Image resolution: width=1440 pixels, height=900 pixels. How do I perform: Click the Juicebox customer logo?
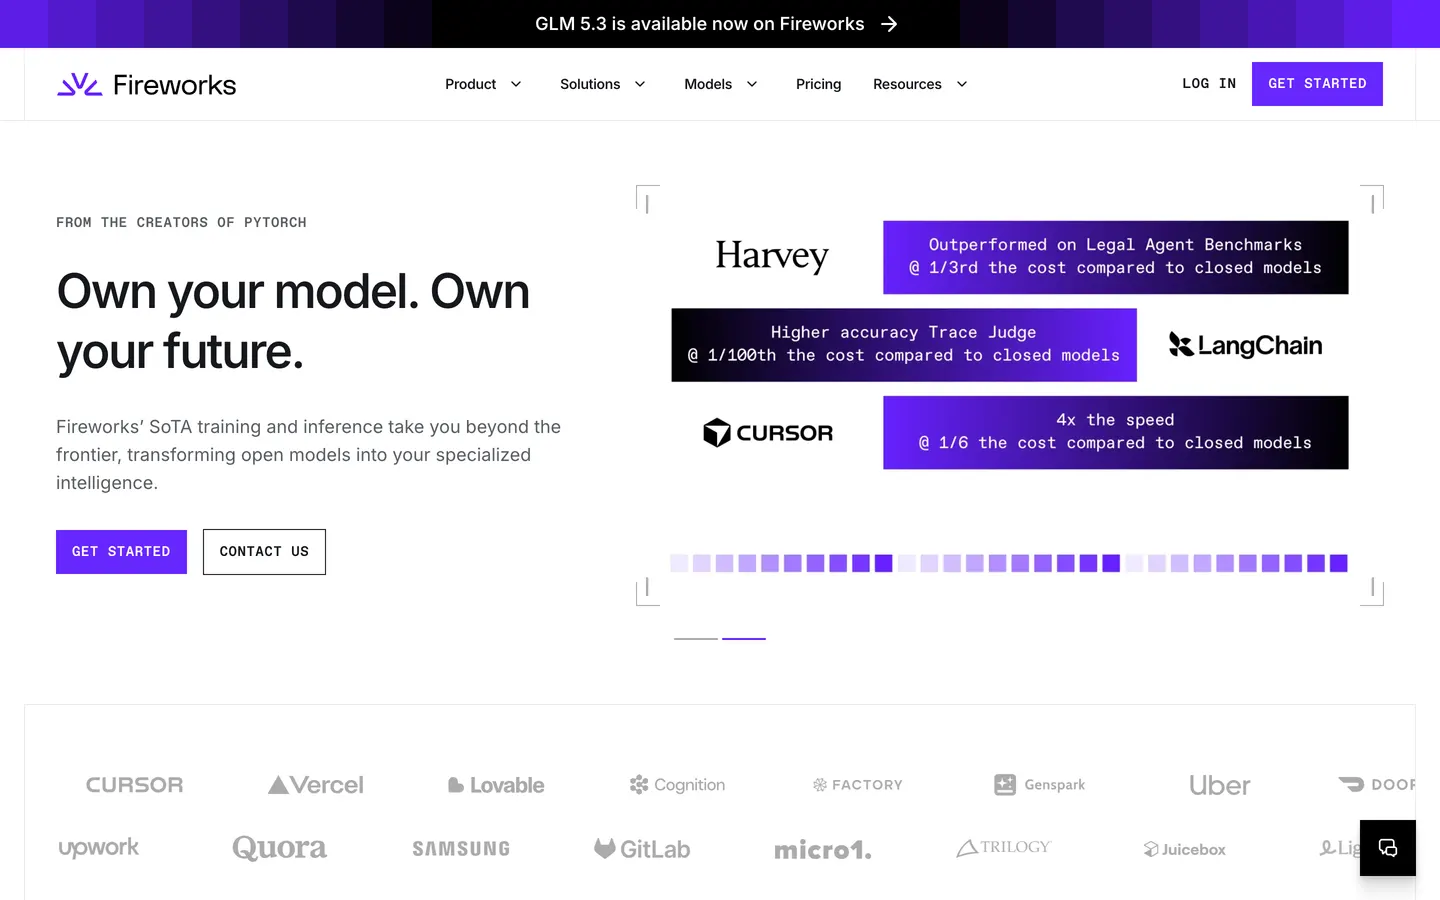coord(1185,849)
